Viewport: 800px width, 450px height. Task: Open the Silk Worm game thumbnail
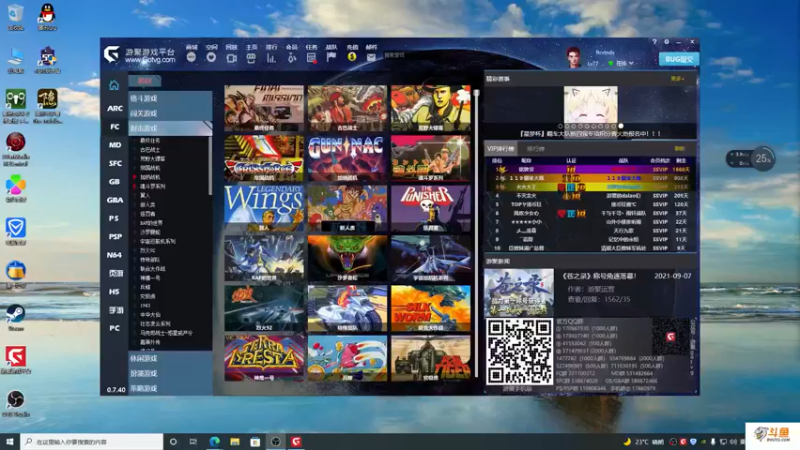point(431,308)
